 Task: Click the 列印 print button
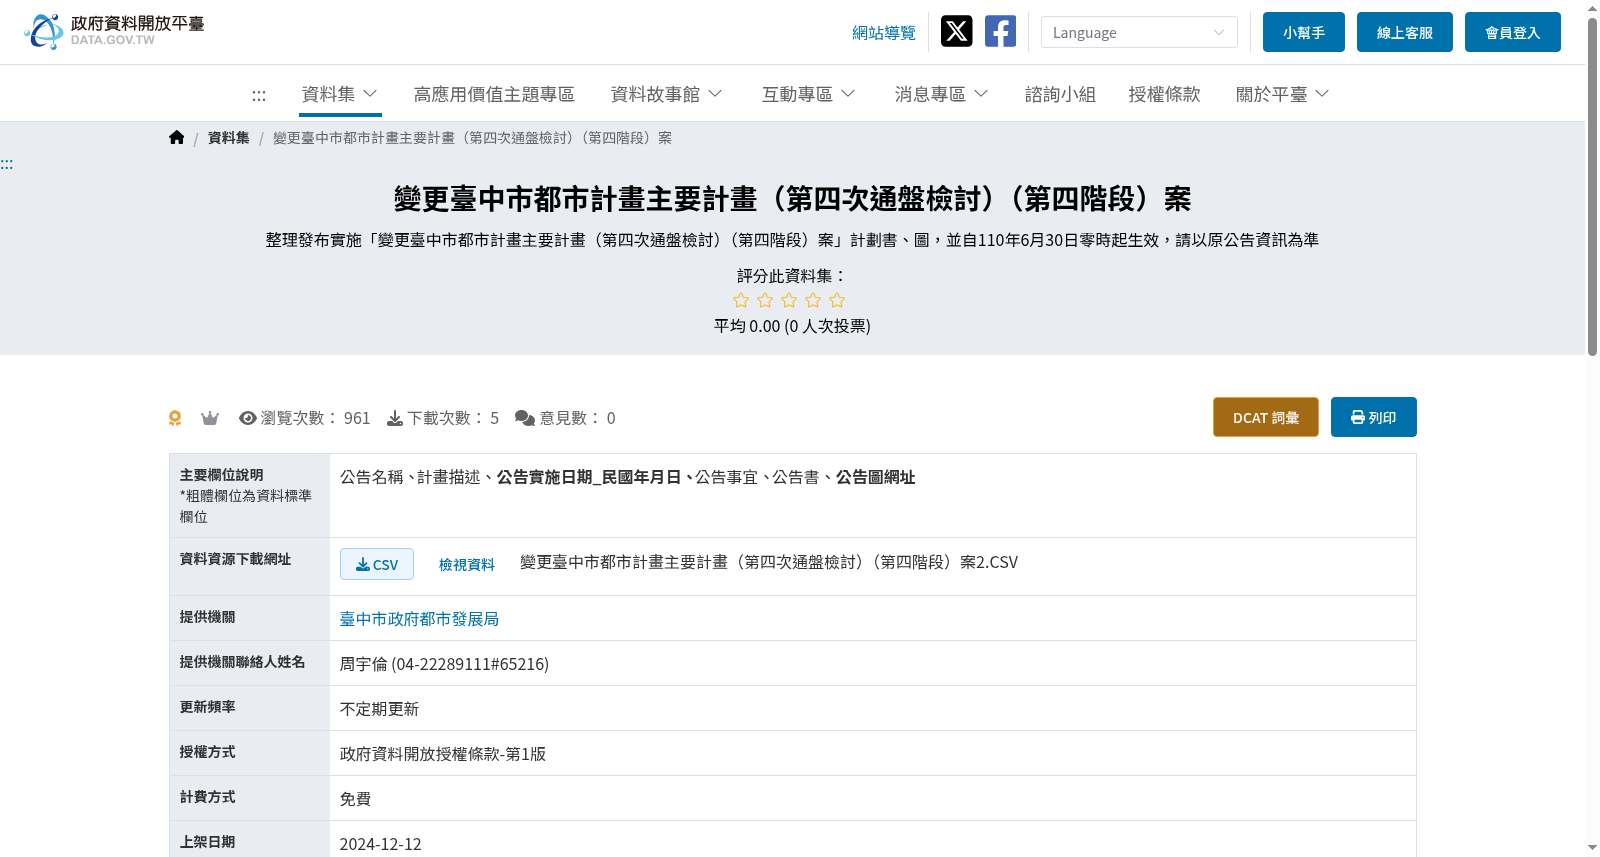click(1374, 417)
